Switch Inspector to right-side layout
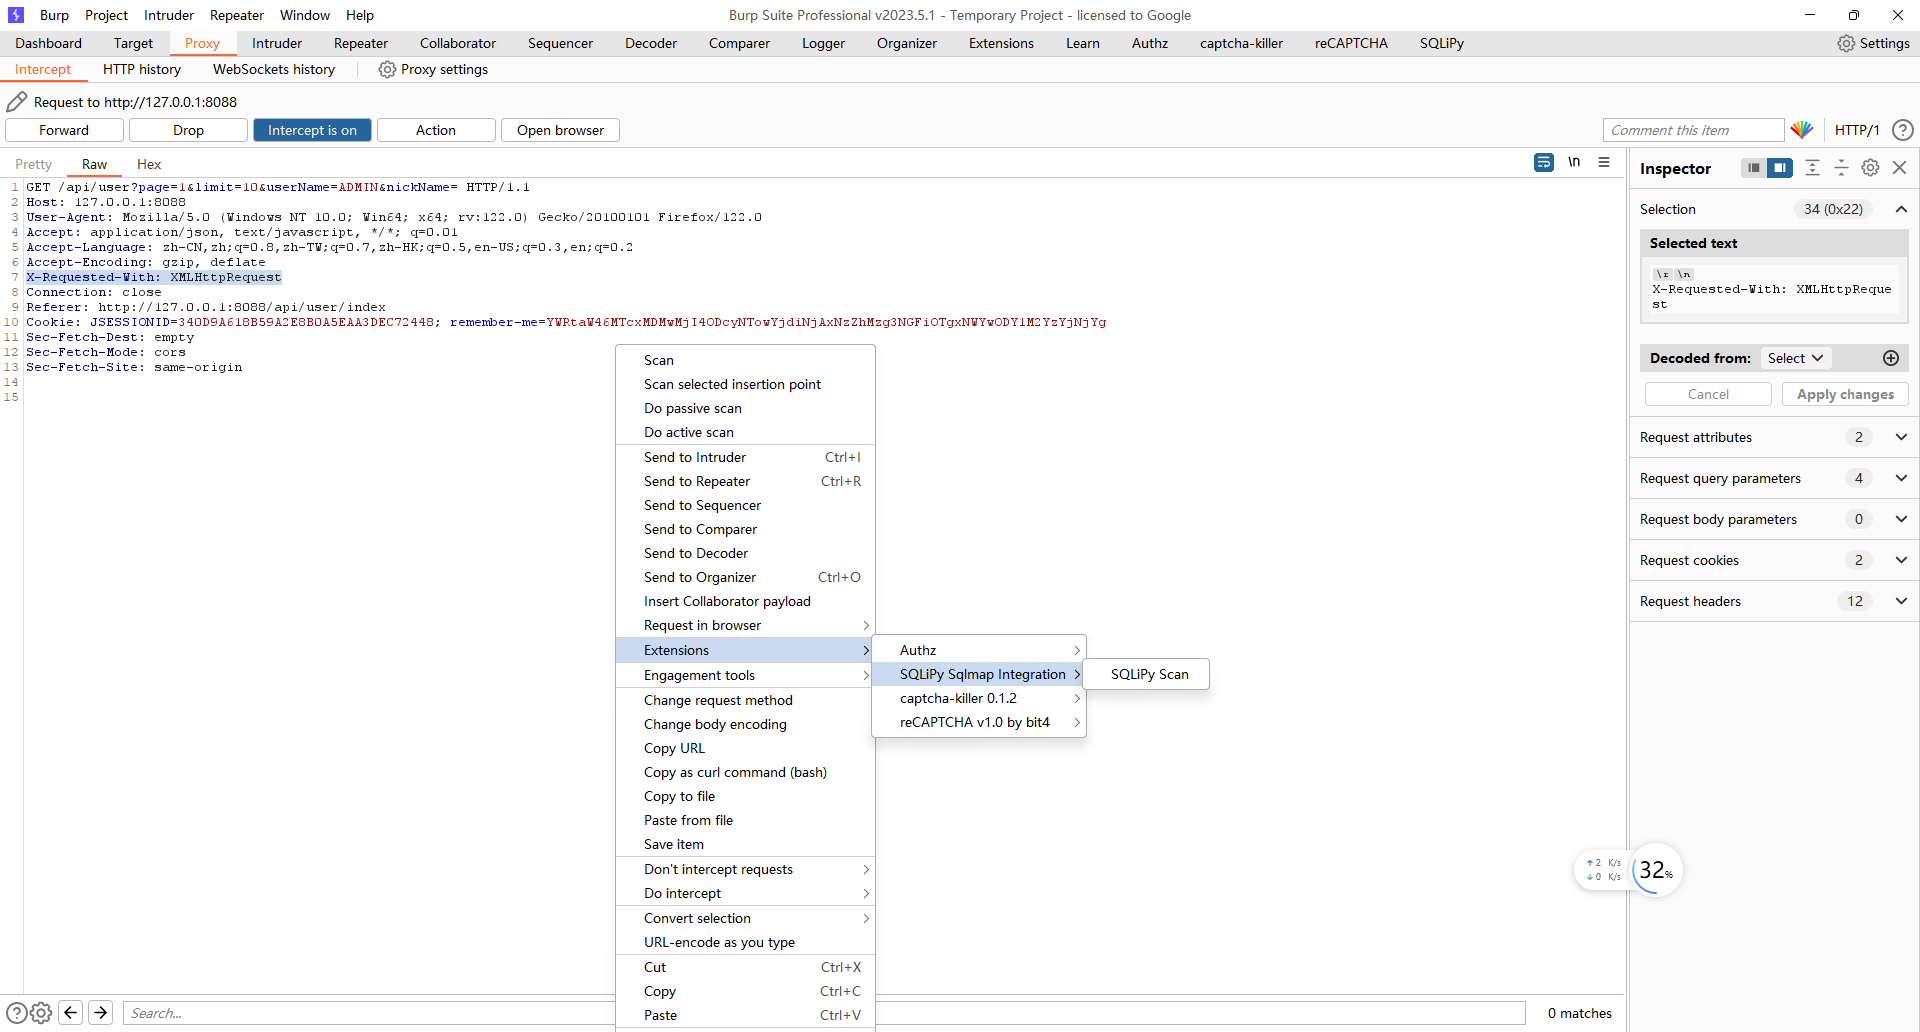1920x1032 pixels. (1780, 168)
